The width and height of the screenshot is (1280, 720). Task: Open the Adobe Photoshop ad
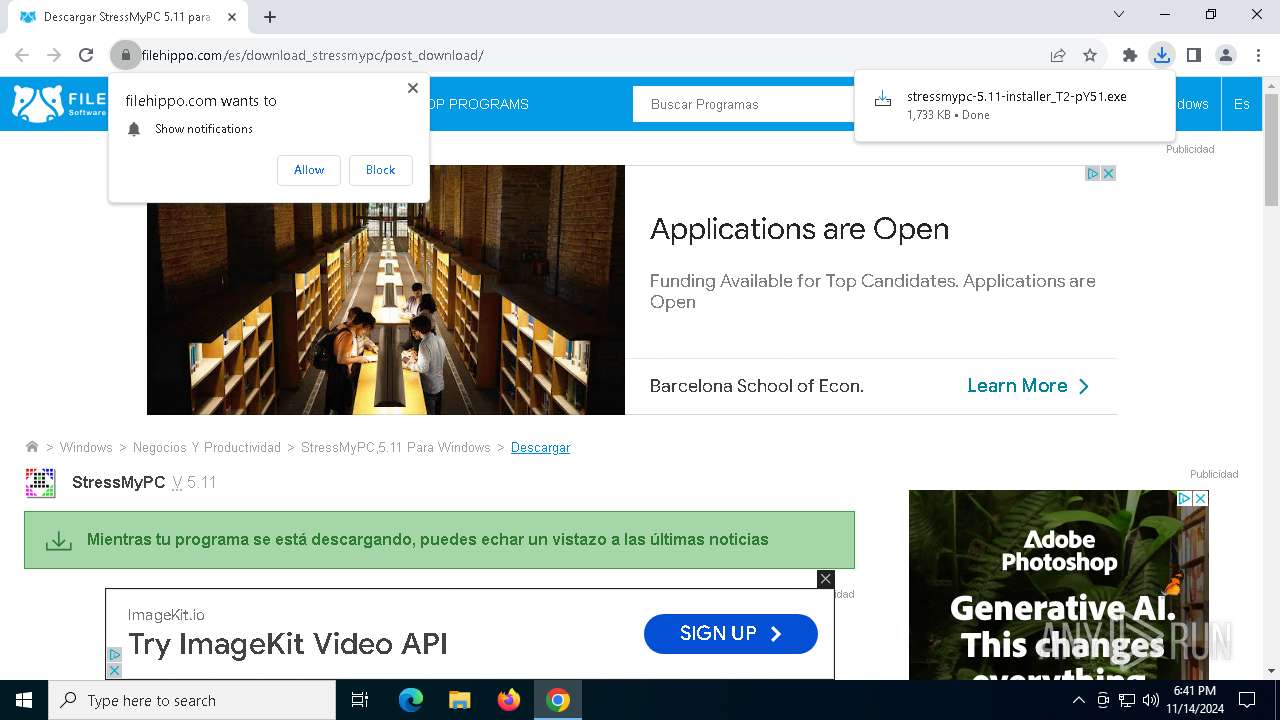[x=1058, y=585]
